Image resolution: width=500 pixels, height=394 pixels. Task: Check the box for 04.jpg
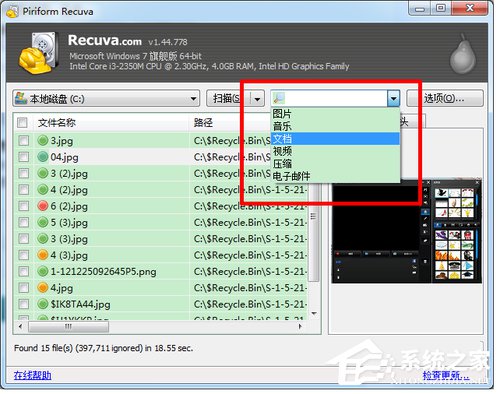pos(24,157)
